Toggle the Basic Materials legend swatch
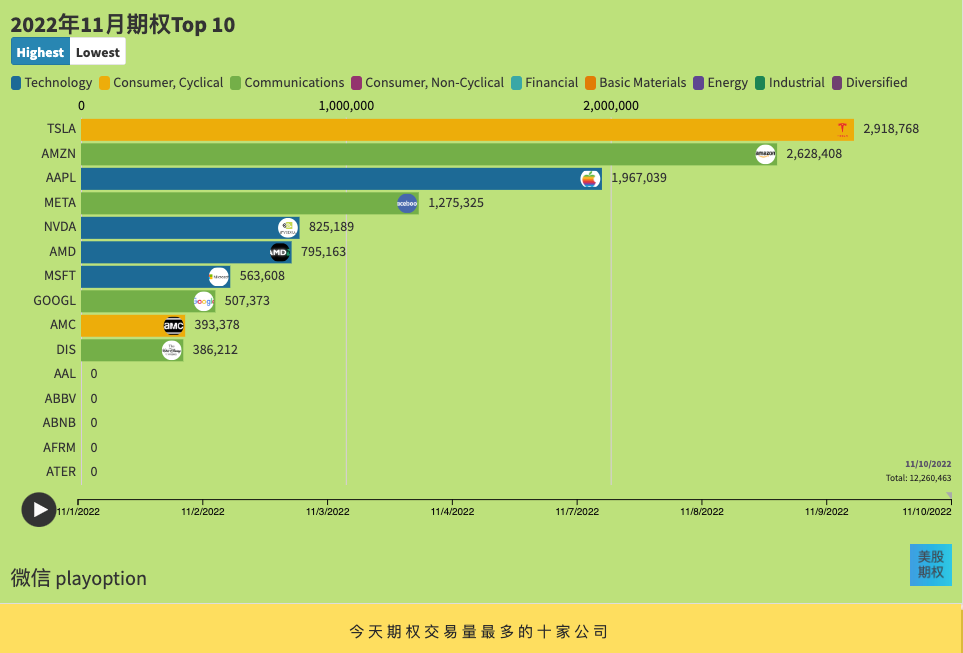963x653 pixels. click(590, 83)
